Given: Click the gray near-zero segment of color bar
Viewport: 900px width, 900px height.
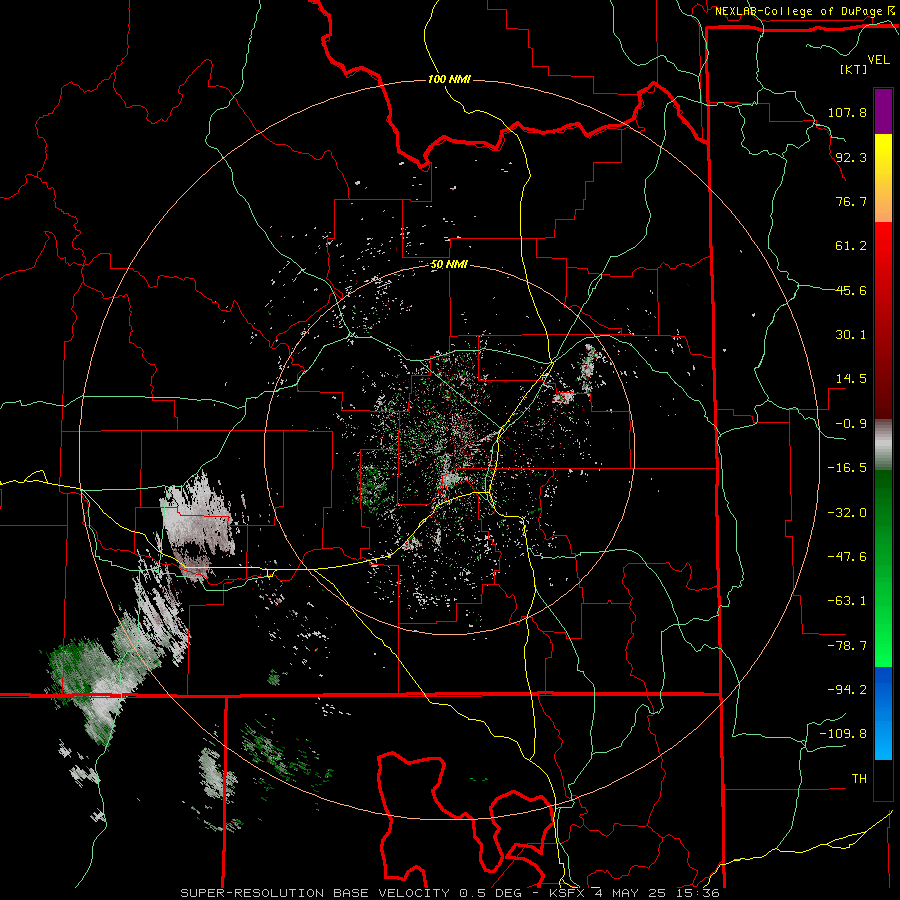Looking at the screenshot, I should [x=883, y=445].
